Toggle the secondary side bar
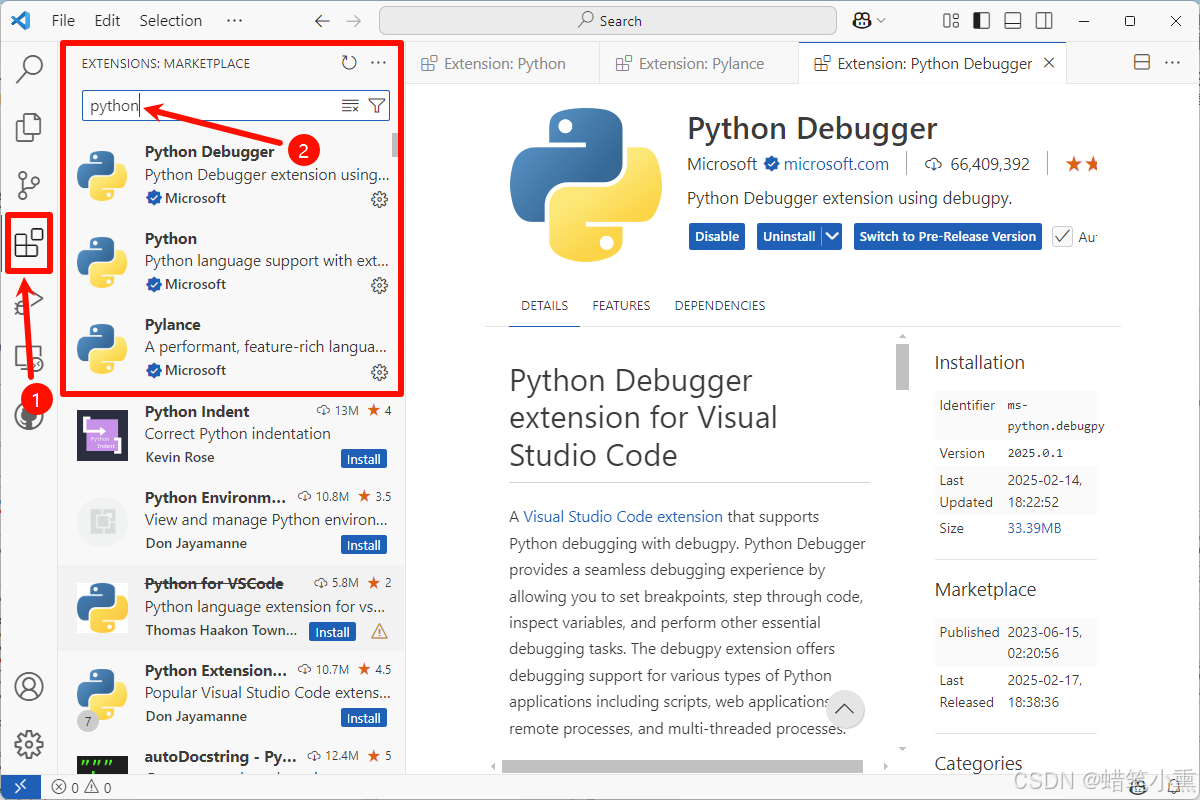The image size is (1200, 800). (x=1043, y=21)
